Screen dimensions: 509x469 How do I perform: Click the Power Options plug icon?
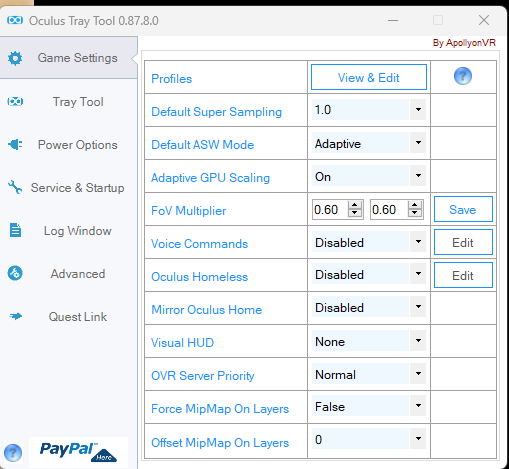coord(15,145)
